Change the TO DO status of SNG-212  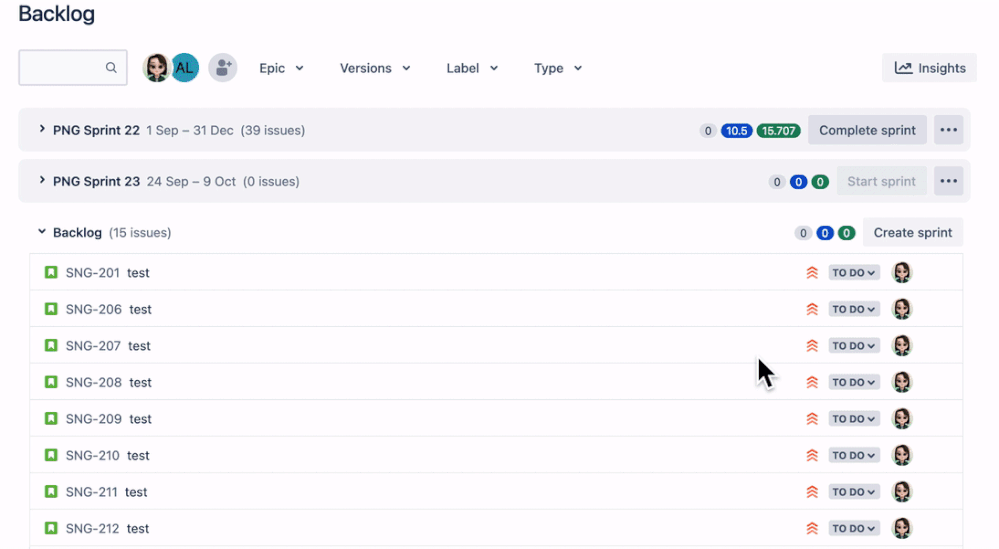tap(854, 528)
